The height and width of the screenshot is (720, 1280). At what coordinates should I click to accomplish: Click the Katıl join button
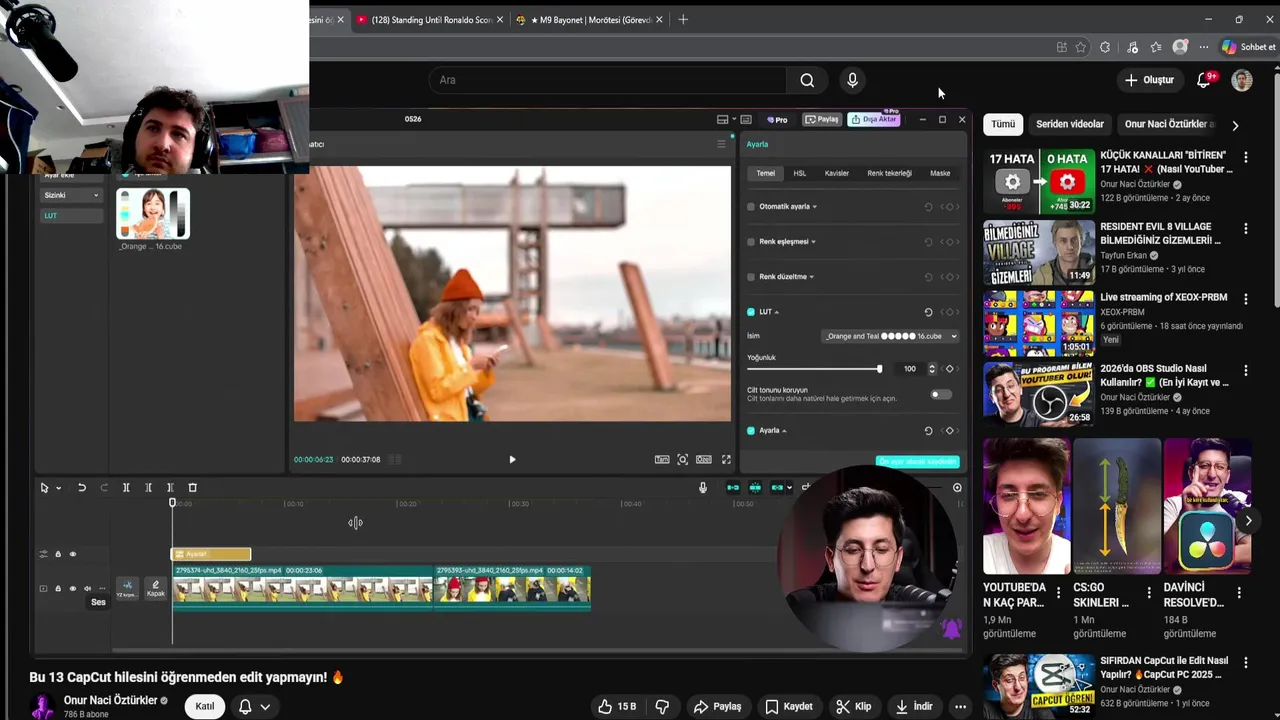(x=205, y=706)
